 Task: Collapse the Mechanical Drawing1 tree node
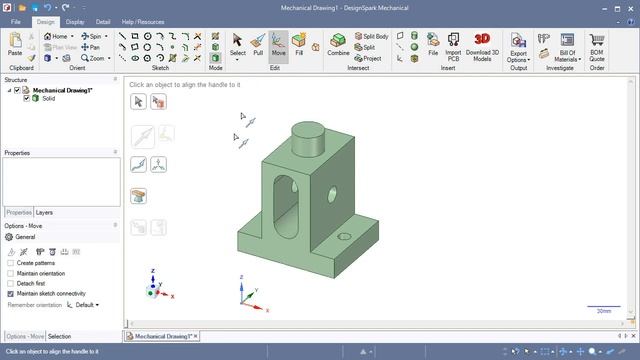9,91
